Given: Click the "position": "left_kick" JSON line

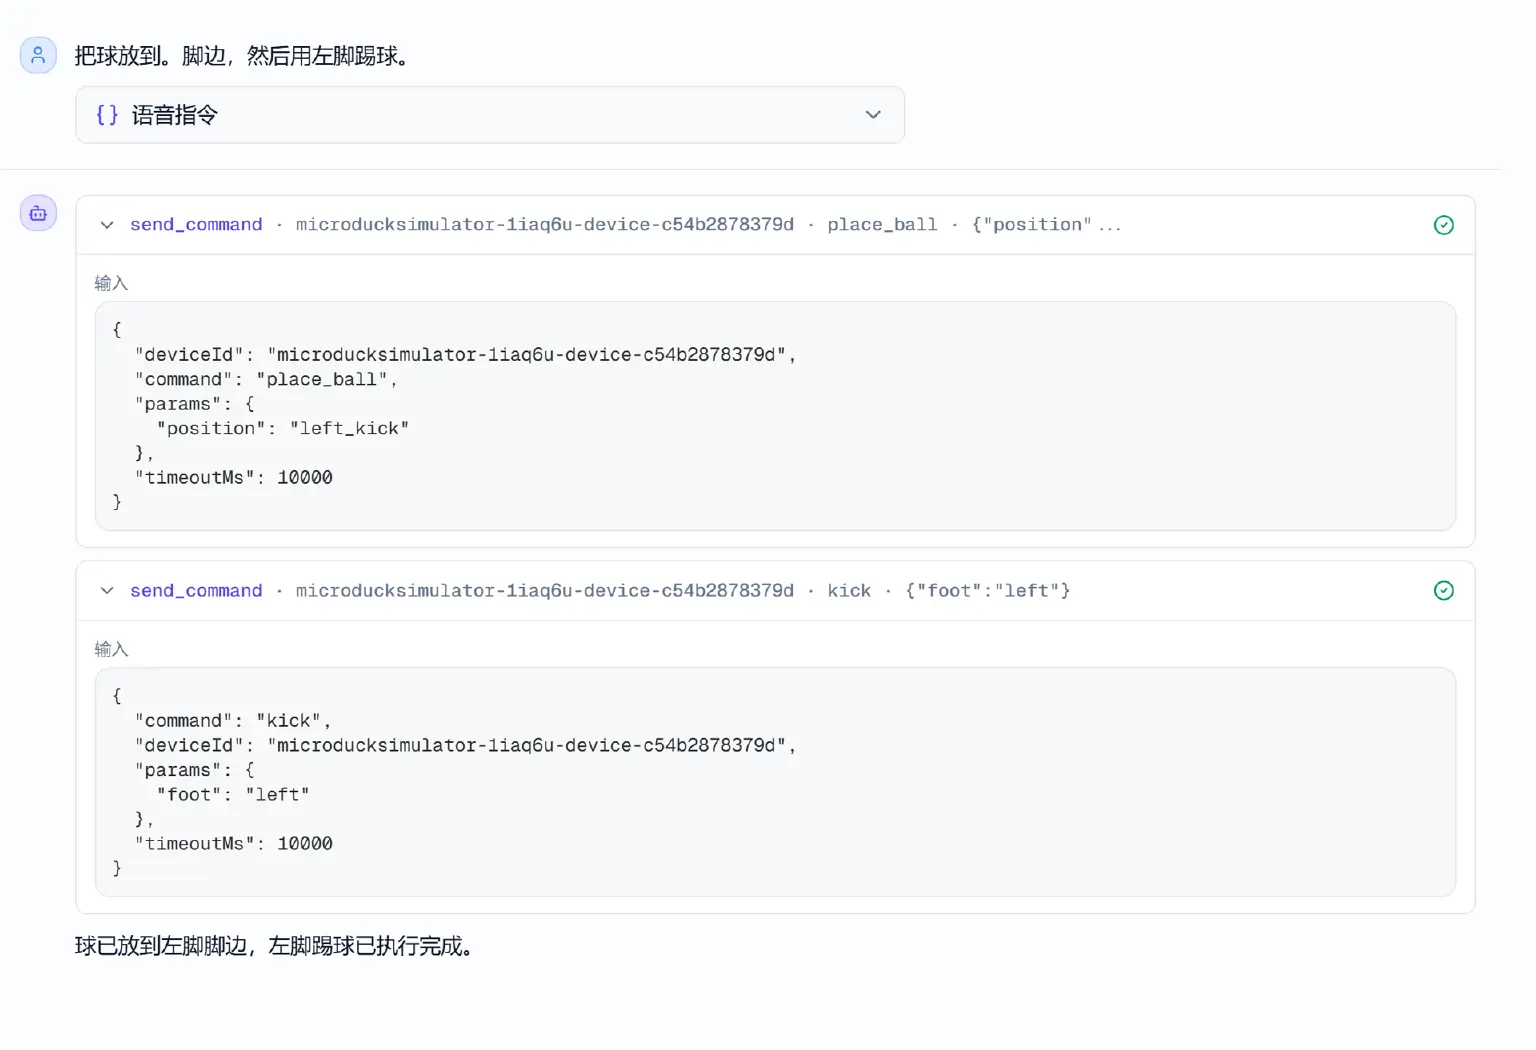Looking at the screenshot, I should 283,428.
